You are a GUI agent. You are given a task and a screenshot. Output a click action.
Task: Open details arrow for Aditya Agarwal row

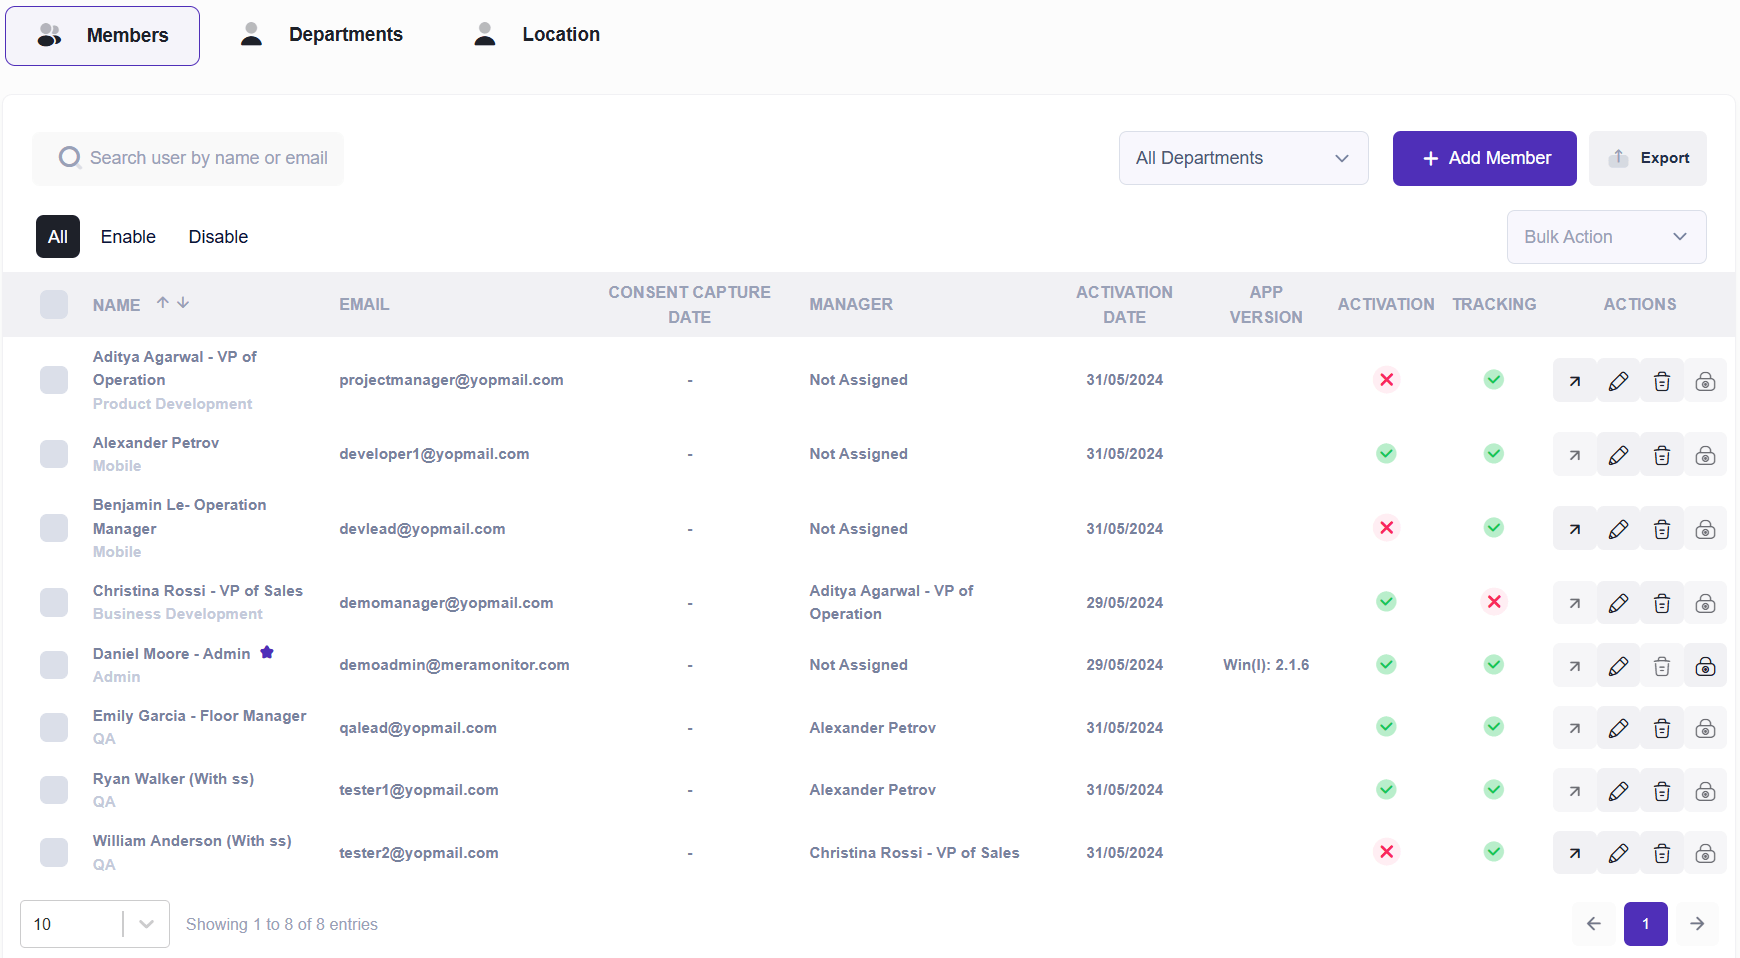(x=1574, y=380)
